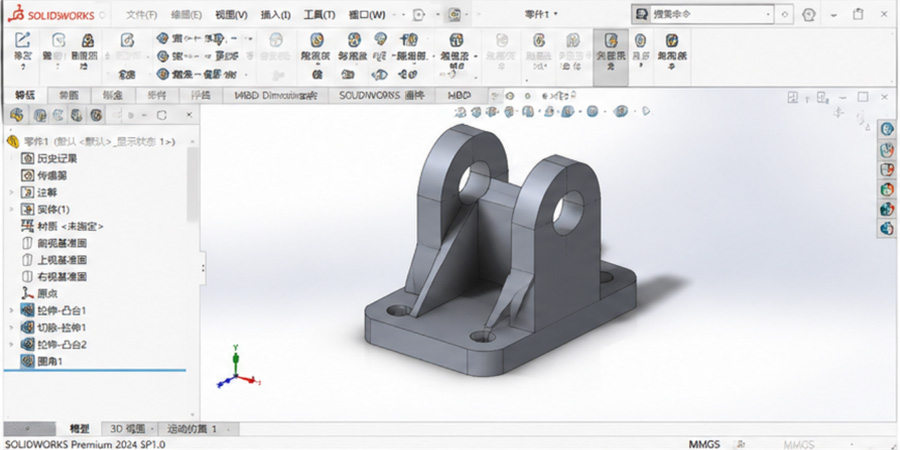The image size is (900, 450).
Task: Open the 工具(T) menu
Action: [319, 15]
